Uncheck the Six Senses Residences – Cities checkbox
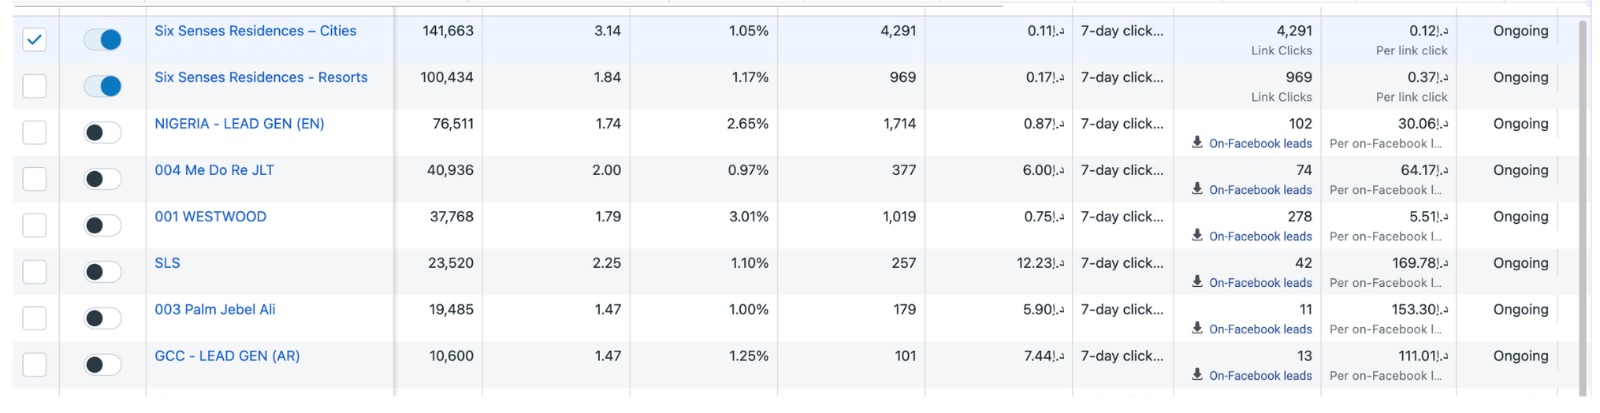Image resolution: width=1600 pixels, height=413 pixels. [x=34, y=39]
